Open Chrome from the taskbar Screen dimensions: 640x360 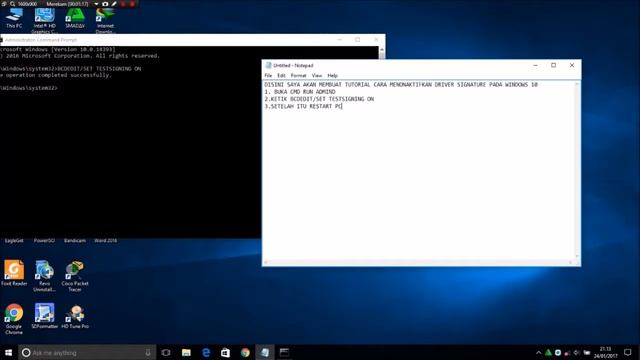point(245,353)
